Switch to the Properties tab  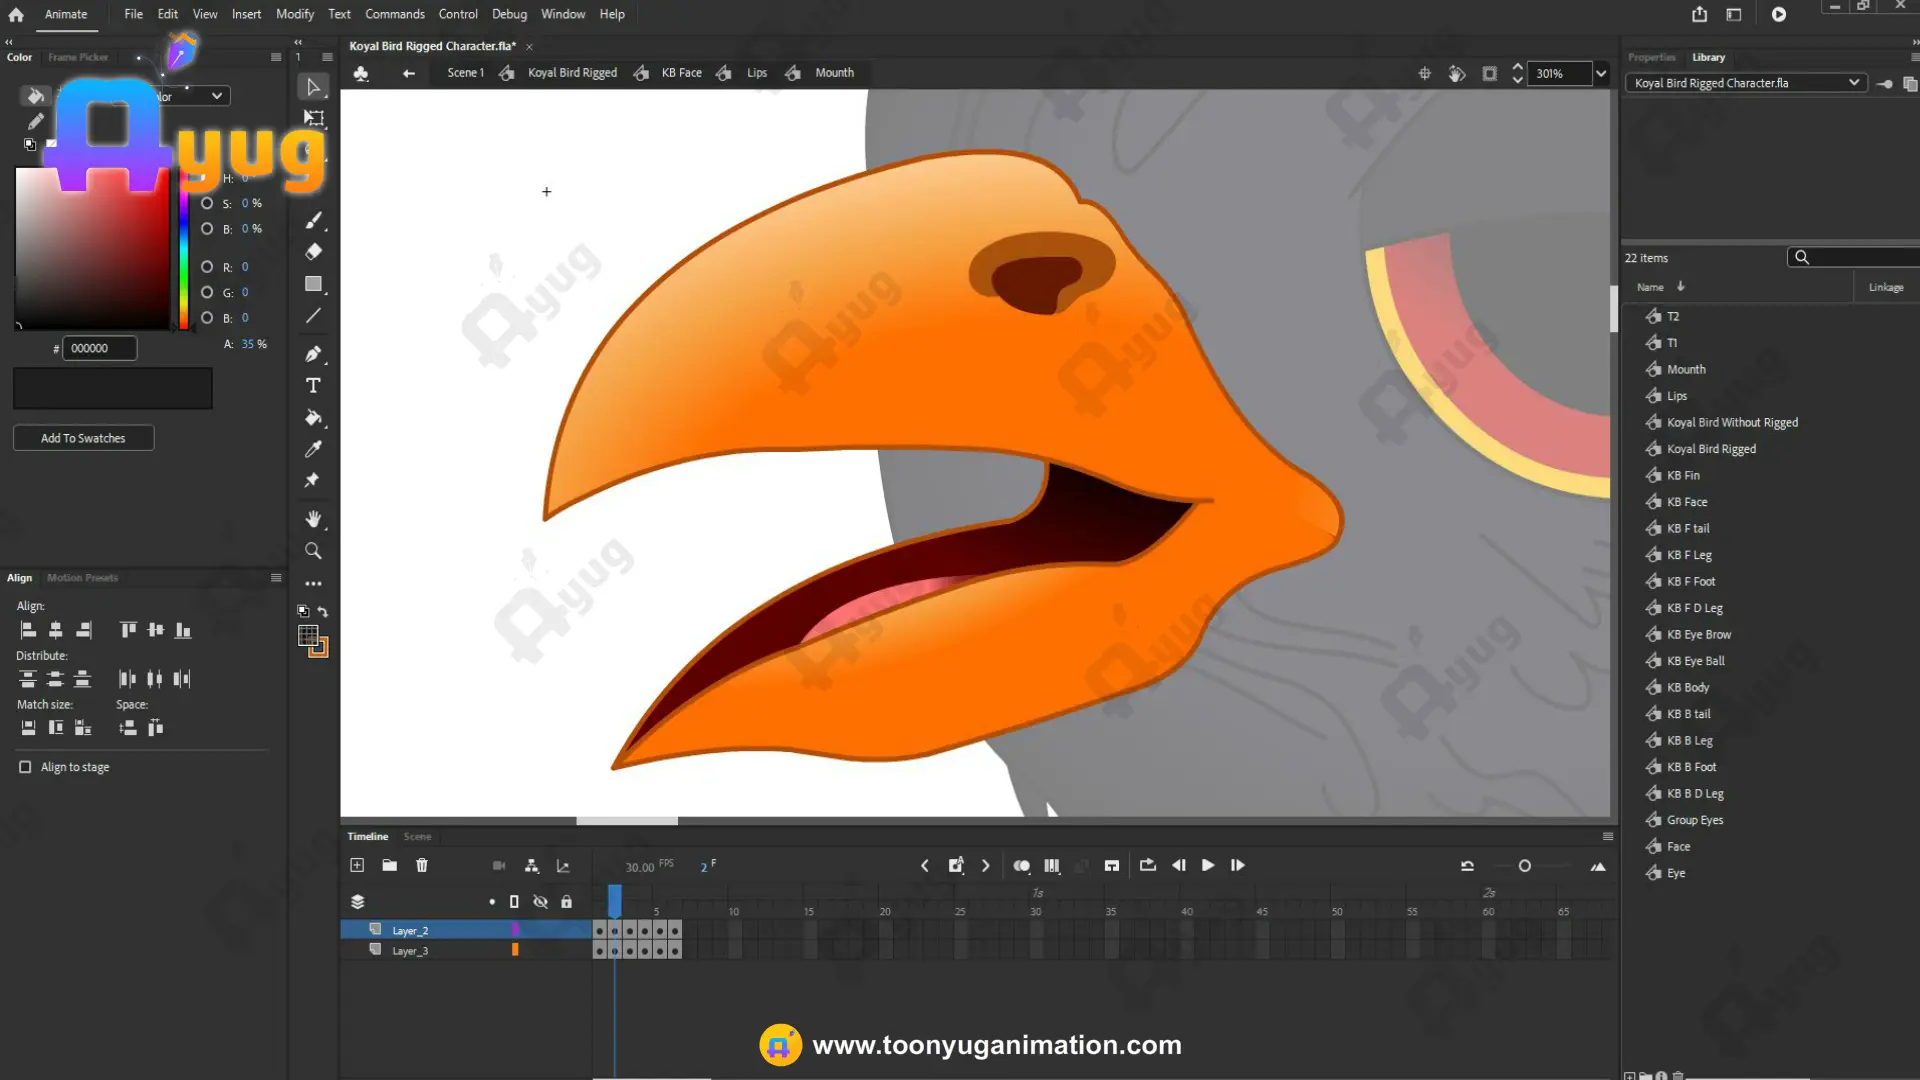click(x=1651, y=57)
